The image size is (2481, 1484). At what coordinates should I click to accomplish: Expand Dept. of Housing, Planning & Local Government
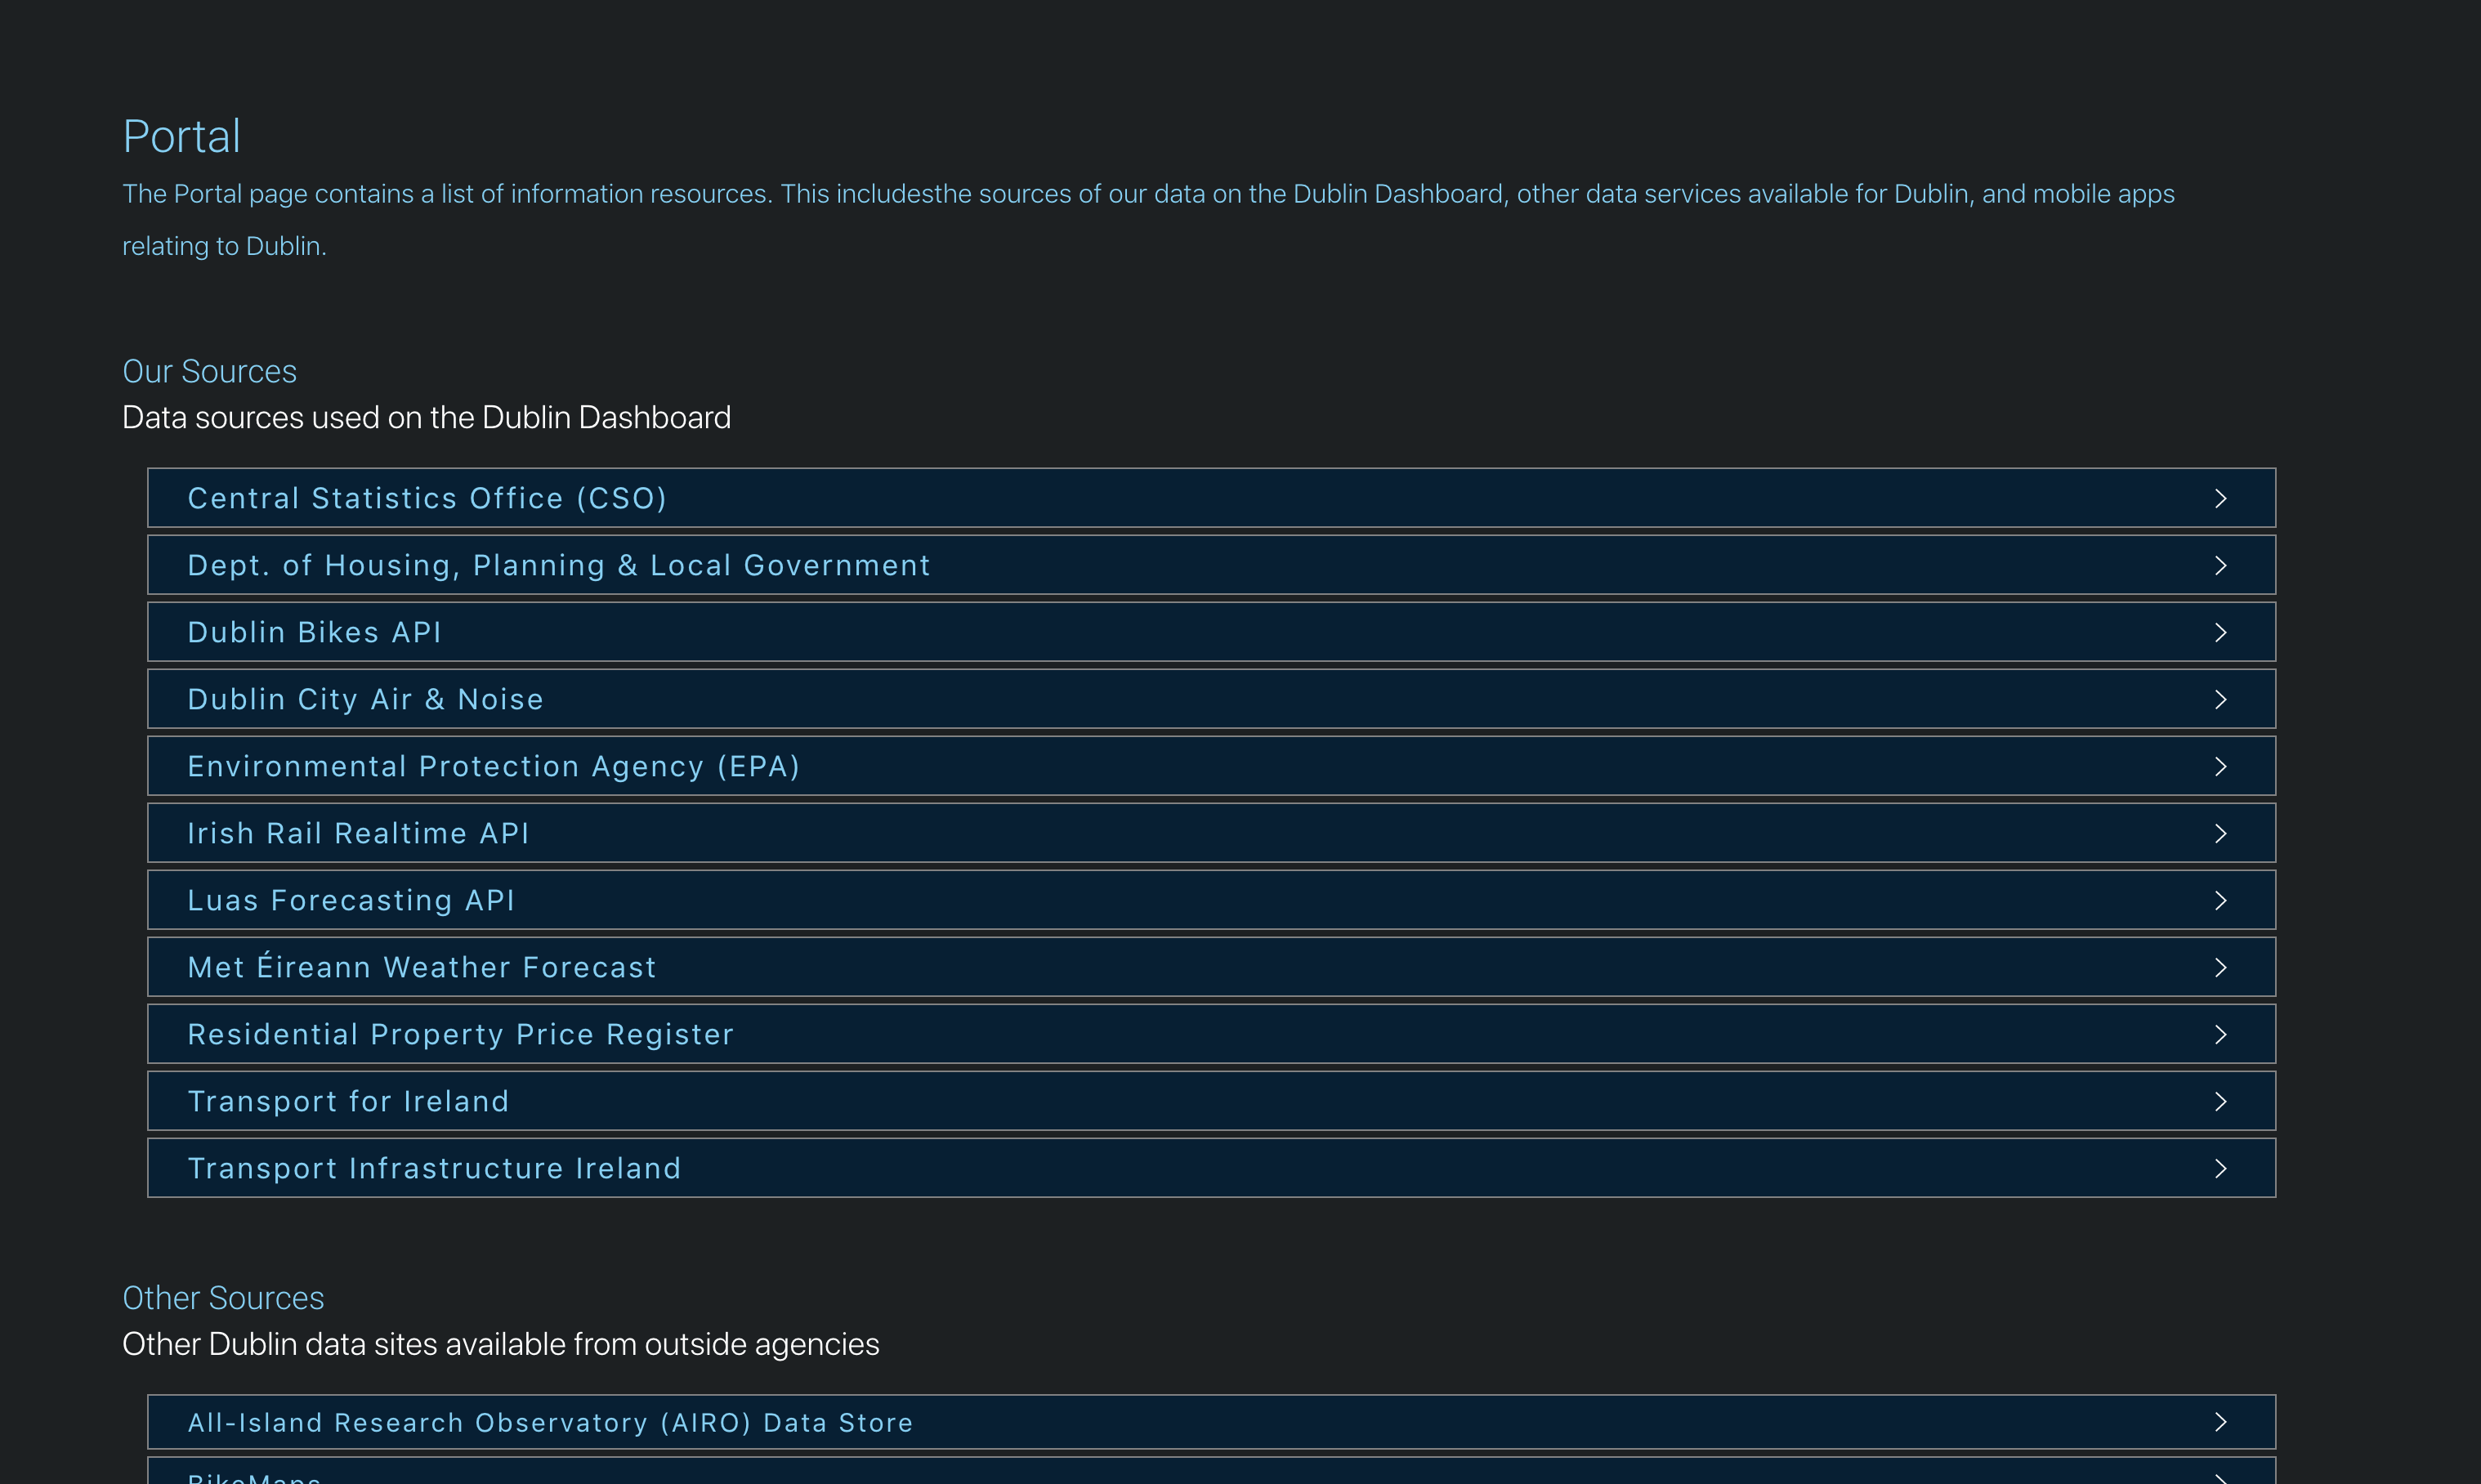(x=559, y=565)
